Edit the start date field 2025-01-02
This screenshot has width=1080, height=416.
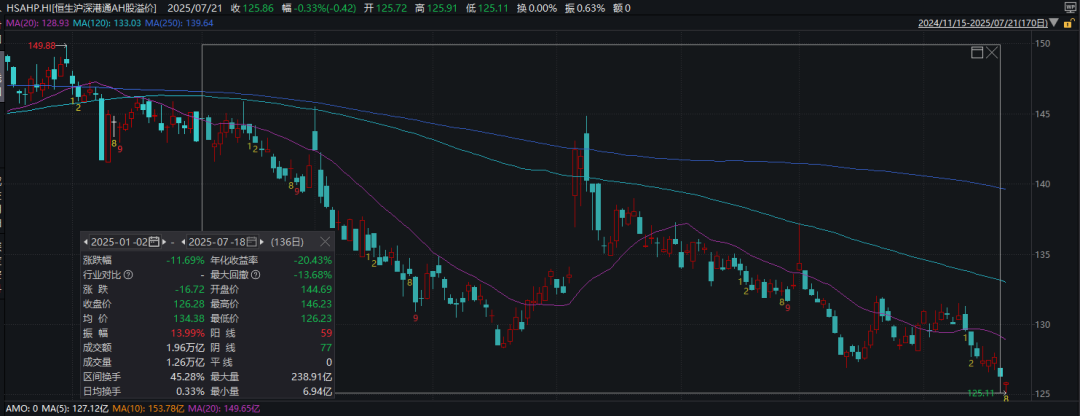pyautogui.click(x=119, y=242)
